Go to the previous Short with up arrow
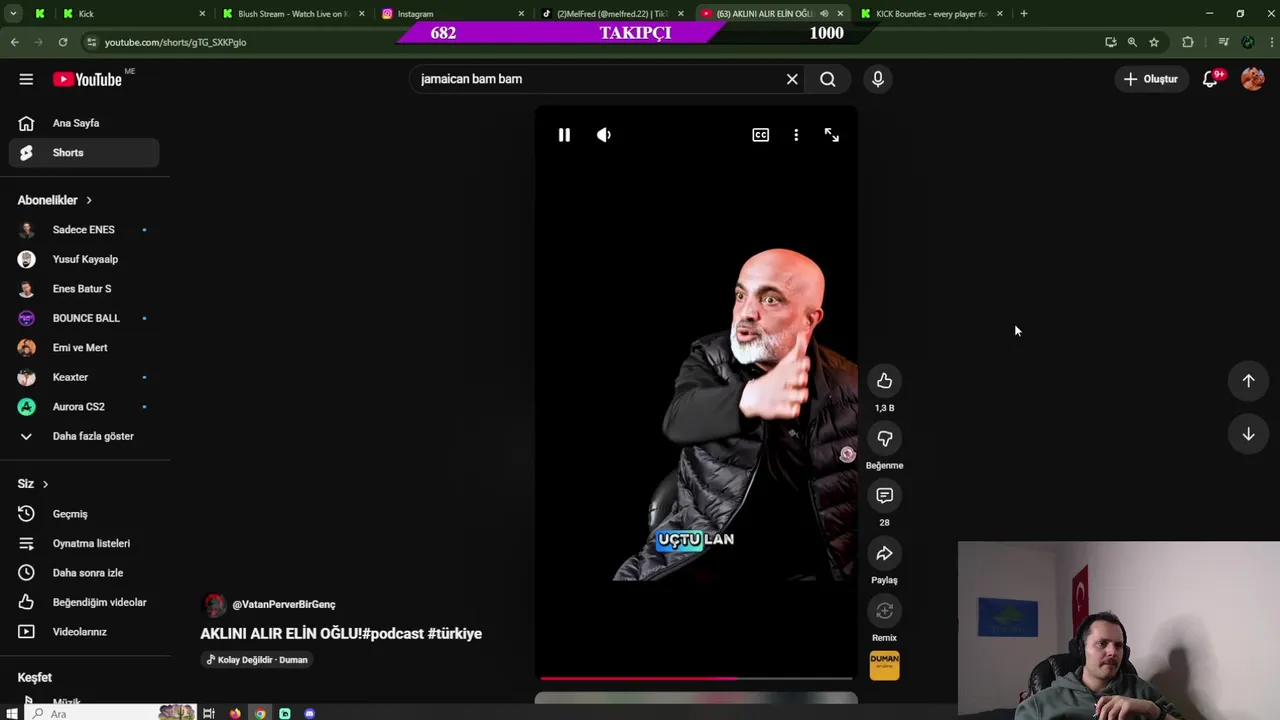1280x720 pixels. point(1248,381)
